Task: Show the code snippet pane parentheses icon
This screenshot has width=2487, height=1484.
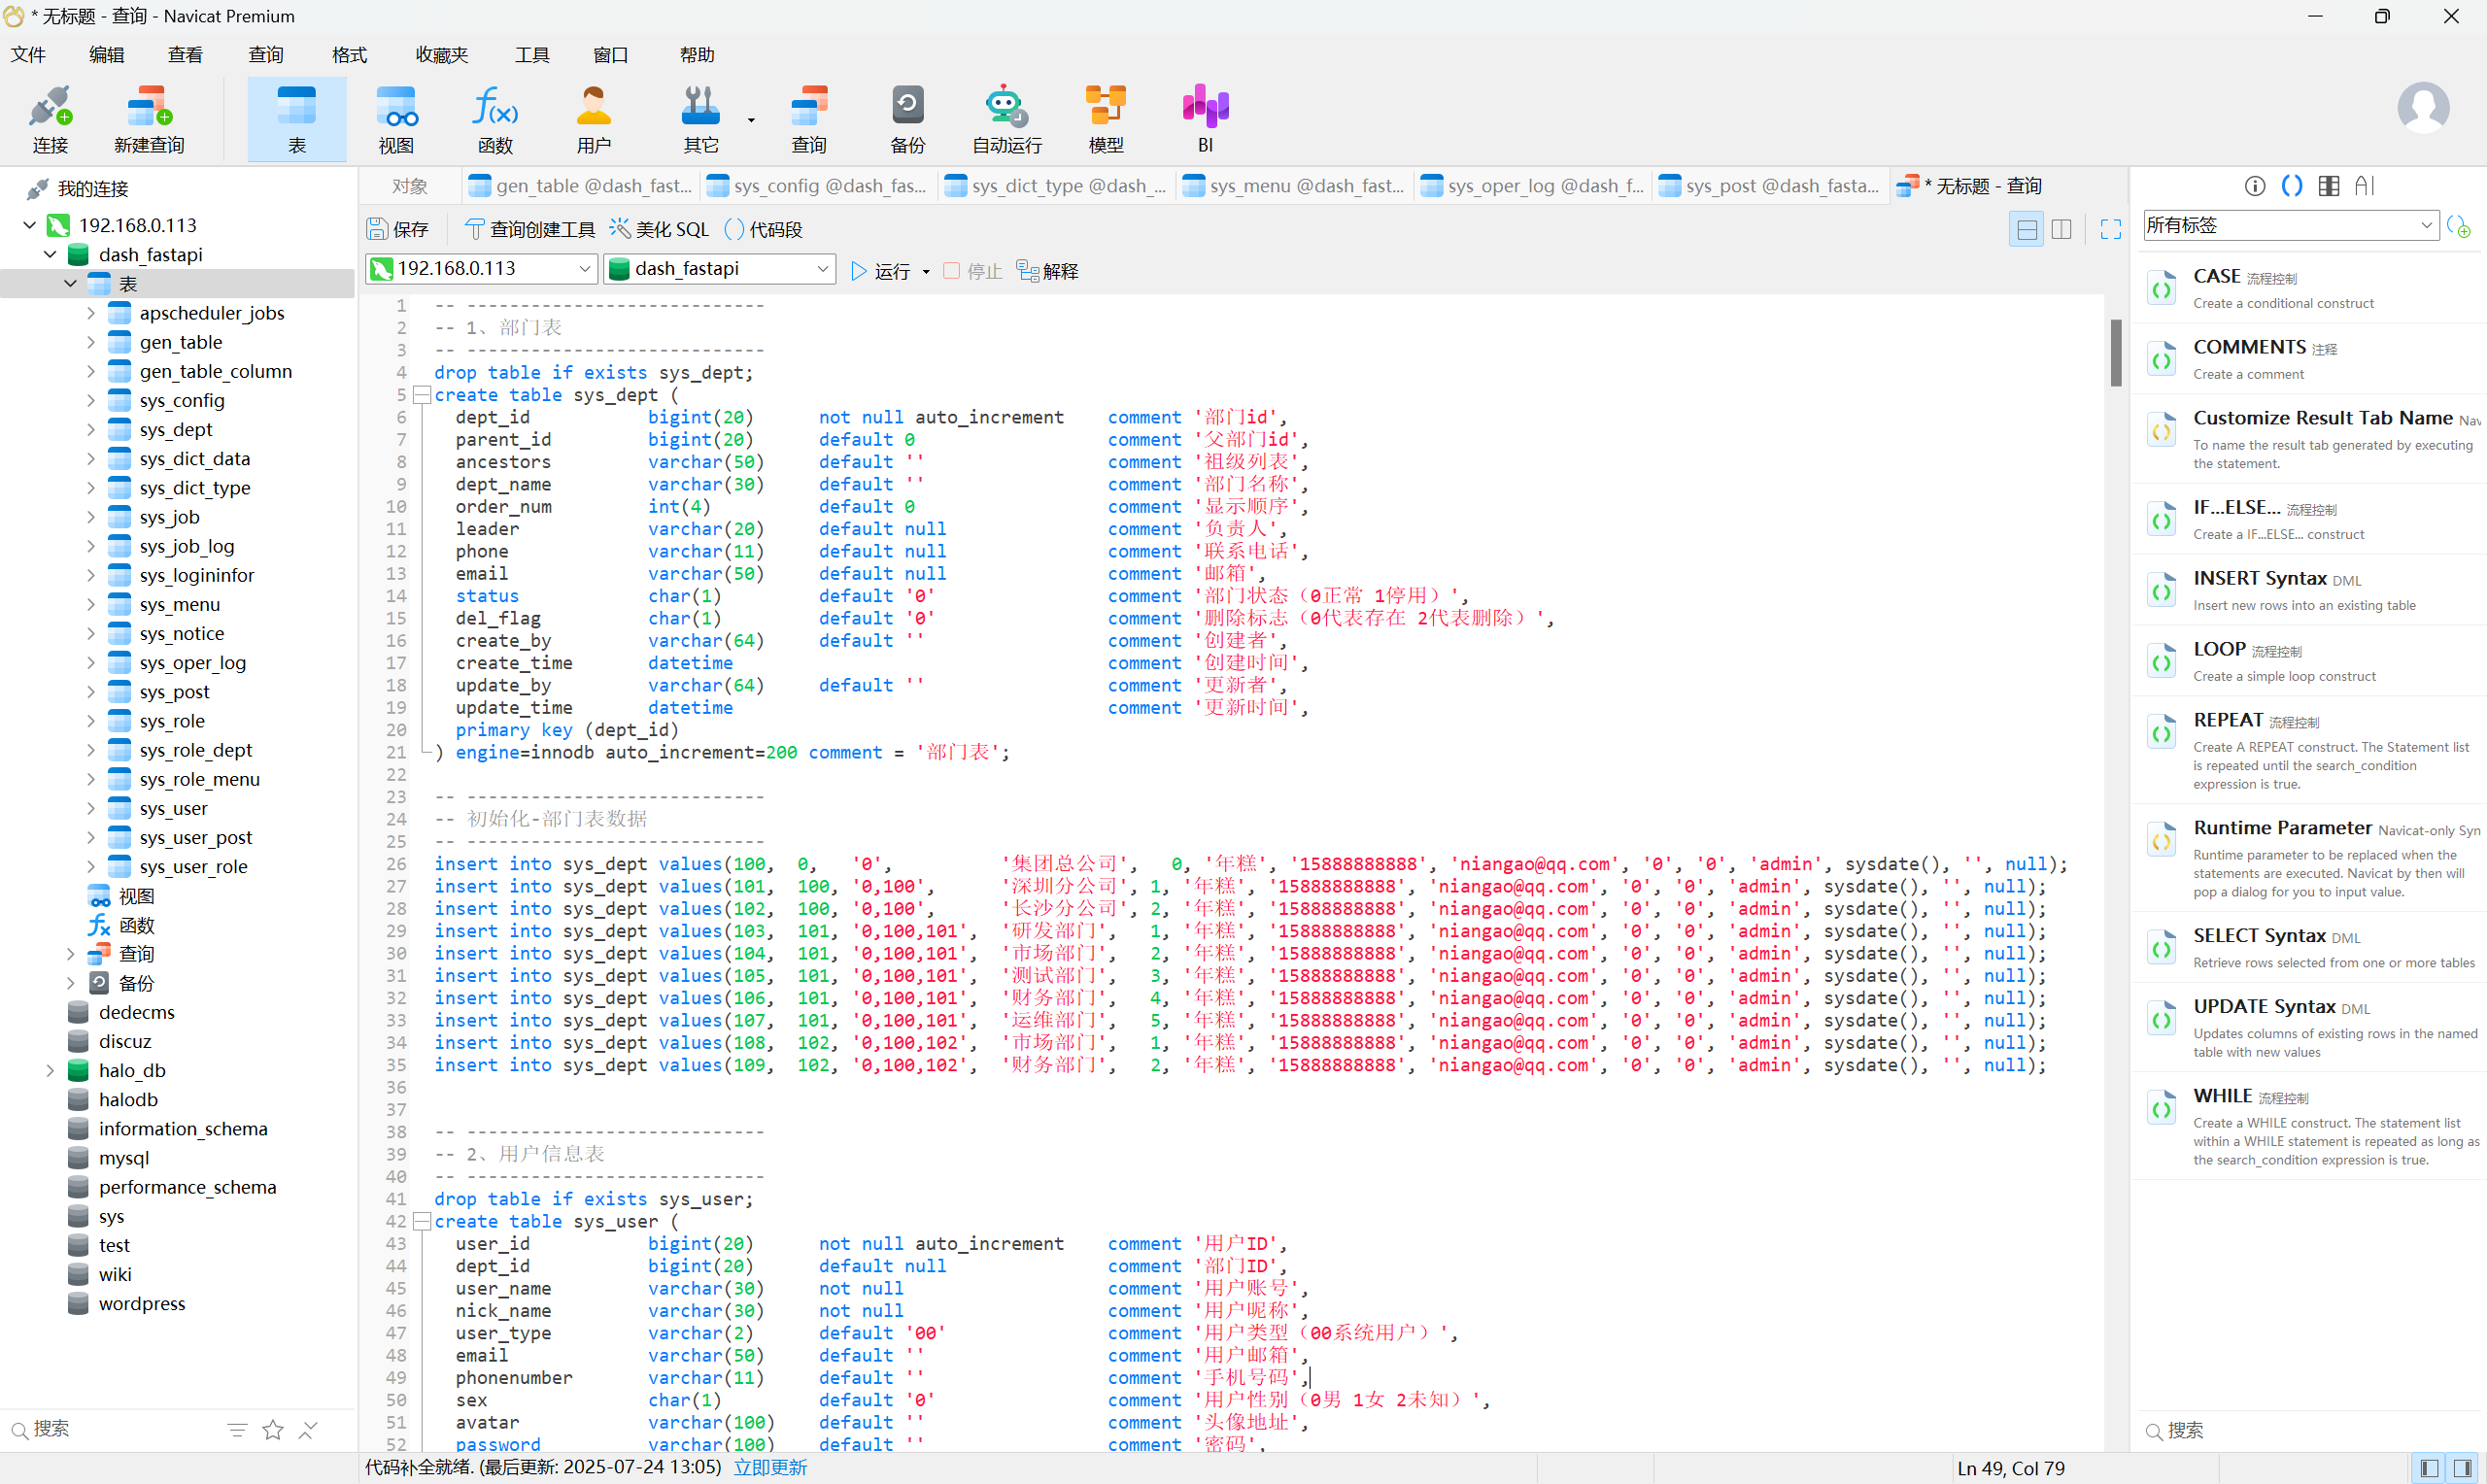Action: [x=2292, y=186]
